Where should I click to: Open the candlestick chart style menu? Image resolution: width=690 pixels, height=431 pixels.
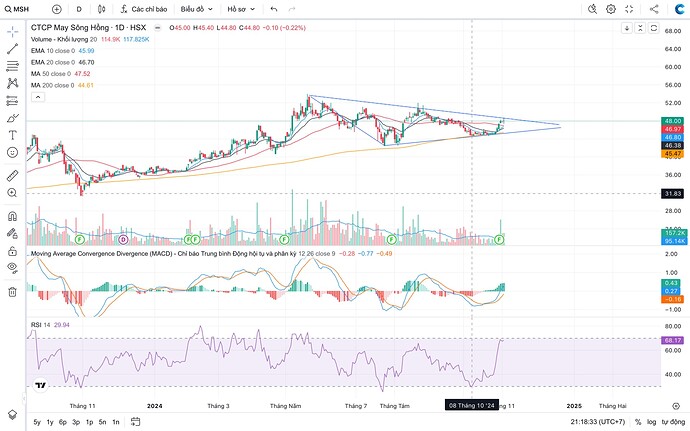tap(102, 9)
